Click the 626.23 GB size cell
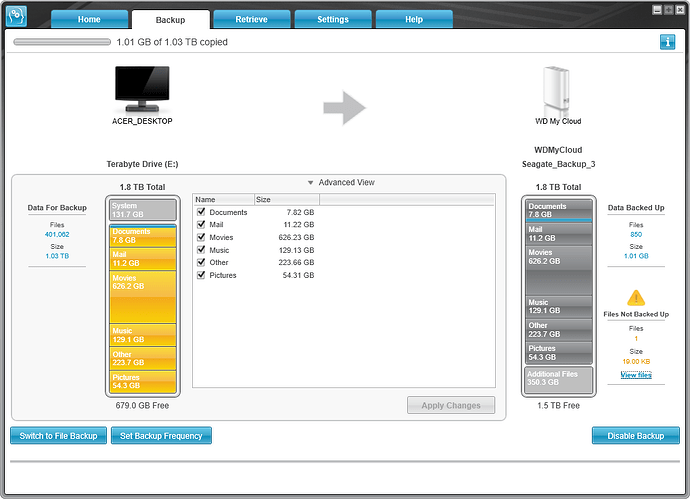 click(x=296, y=237)
